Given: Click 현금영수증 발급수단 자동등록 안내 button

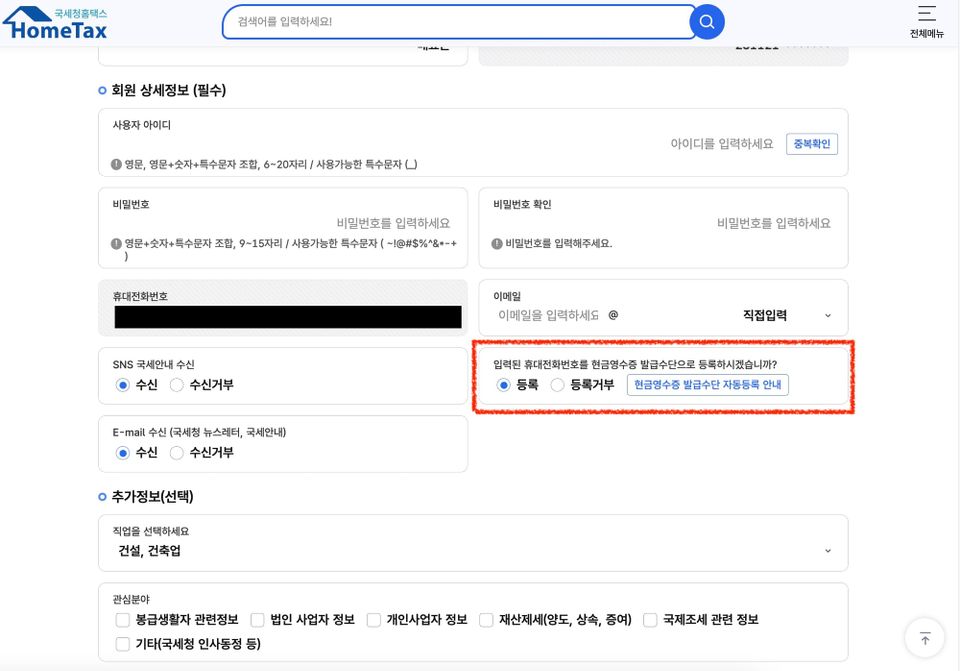Looking at the screenshot, I should [x=708, y=385].
